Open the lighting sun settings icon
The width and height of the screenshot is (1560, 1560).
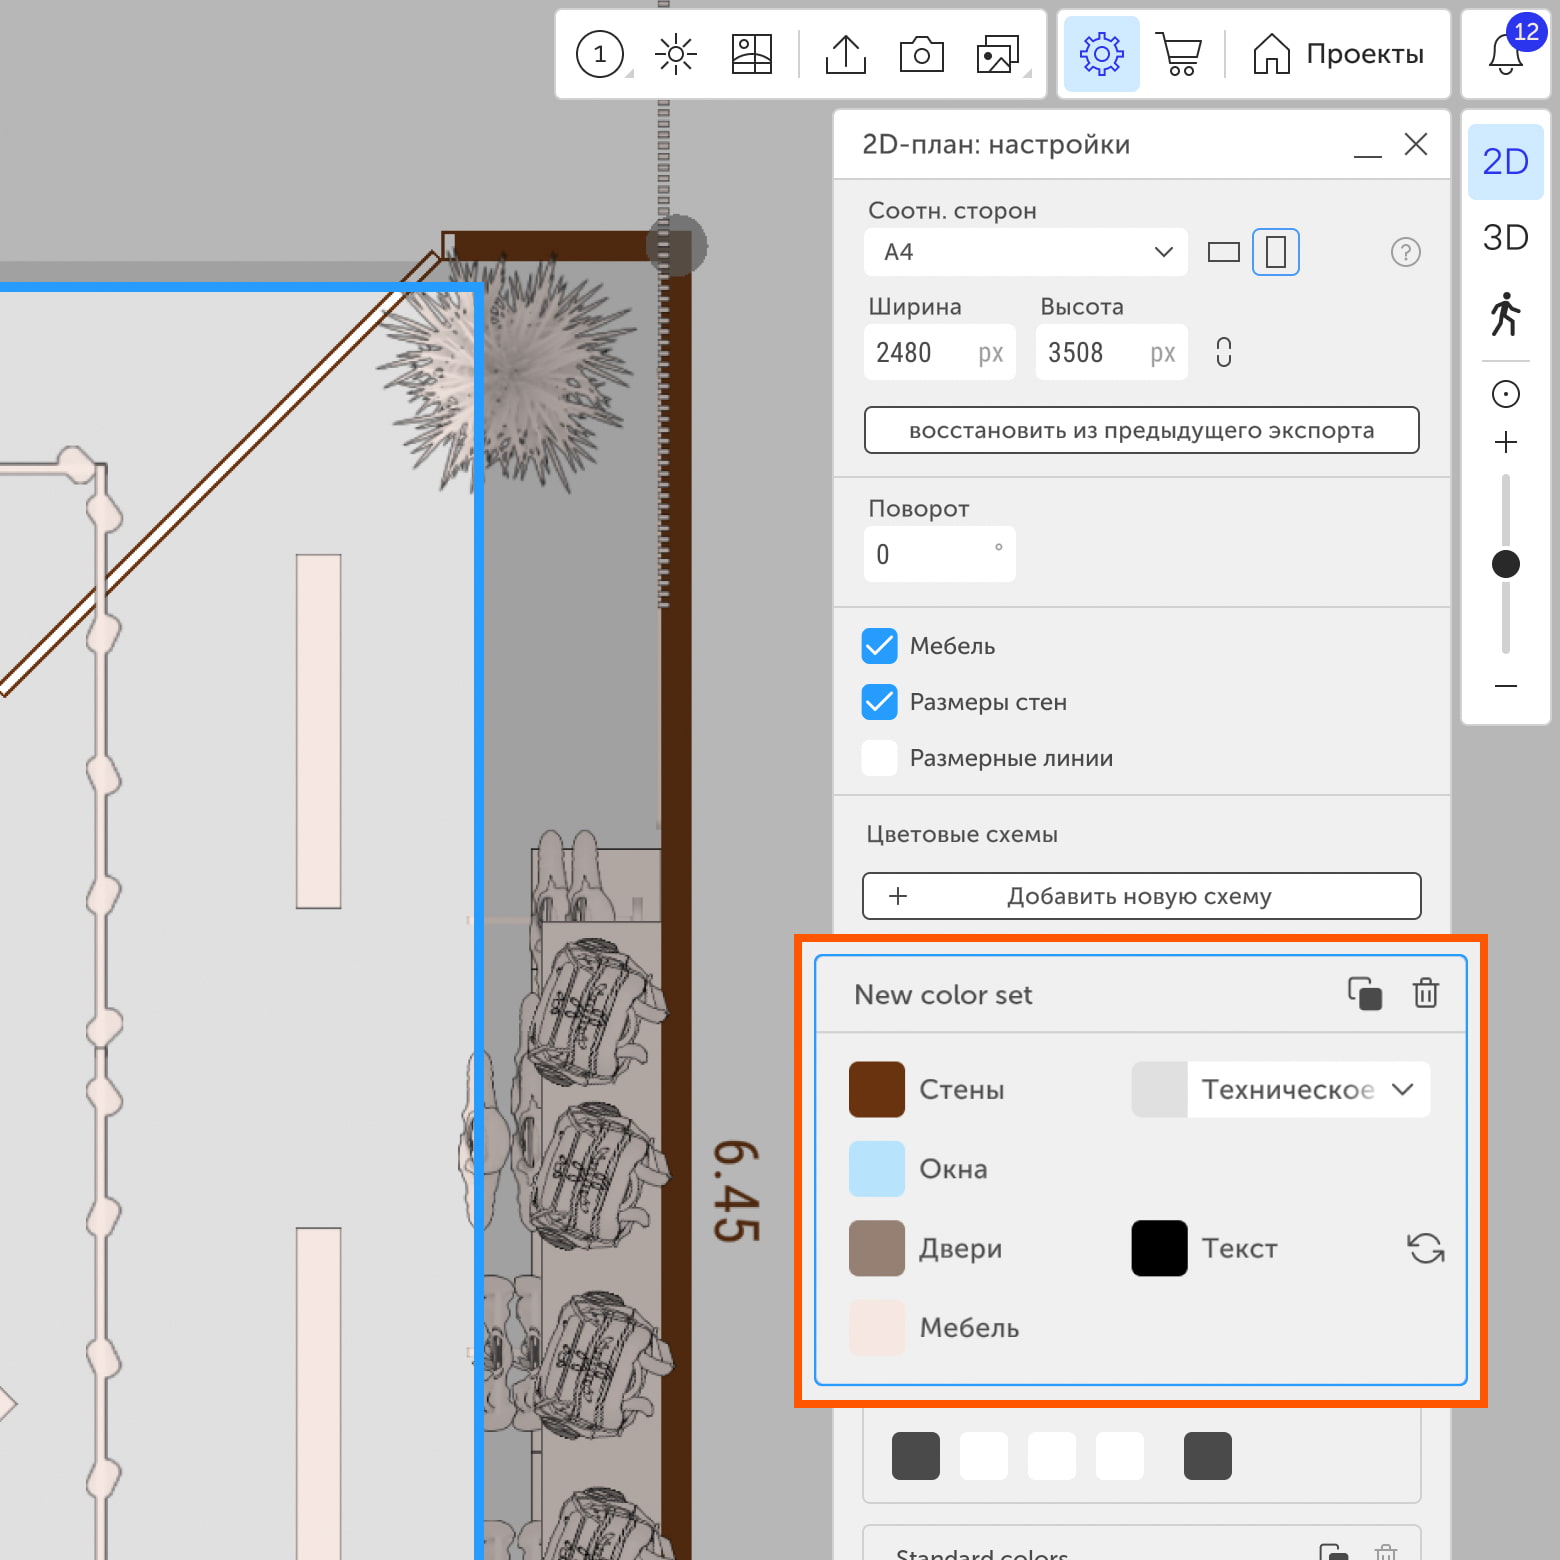[675, 54]
